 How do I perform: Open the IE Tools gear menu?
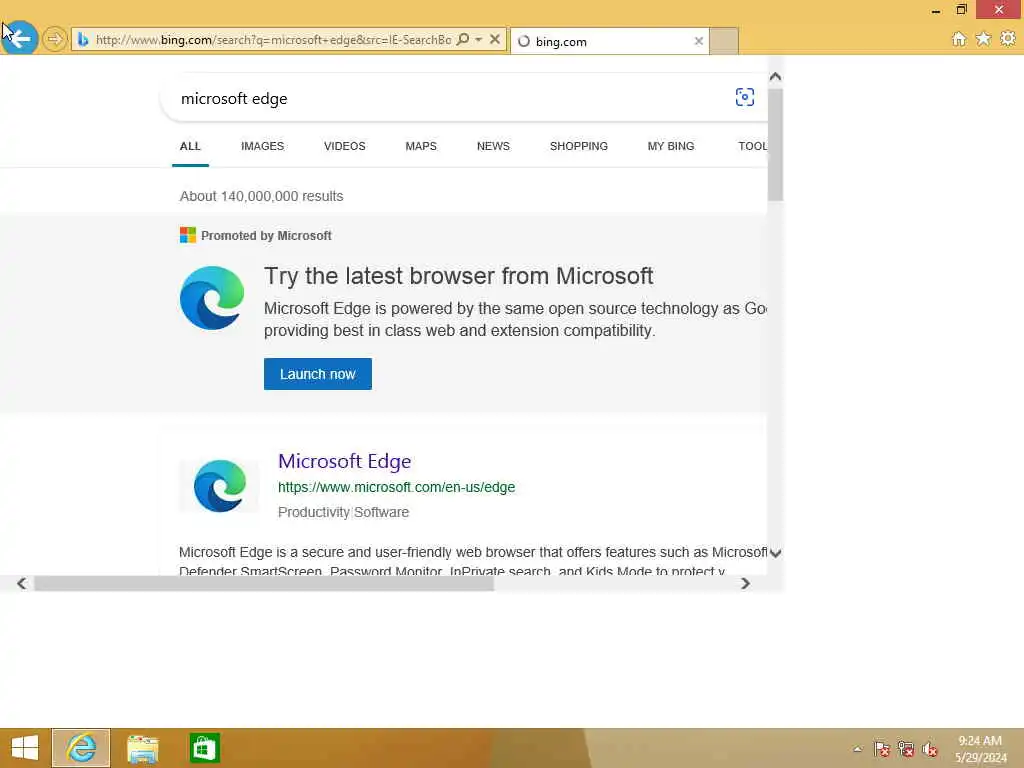coord(1008,39)
